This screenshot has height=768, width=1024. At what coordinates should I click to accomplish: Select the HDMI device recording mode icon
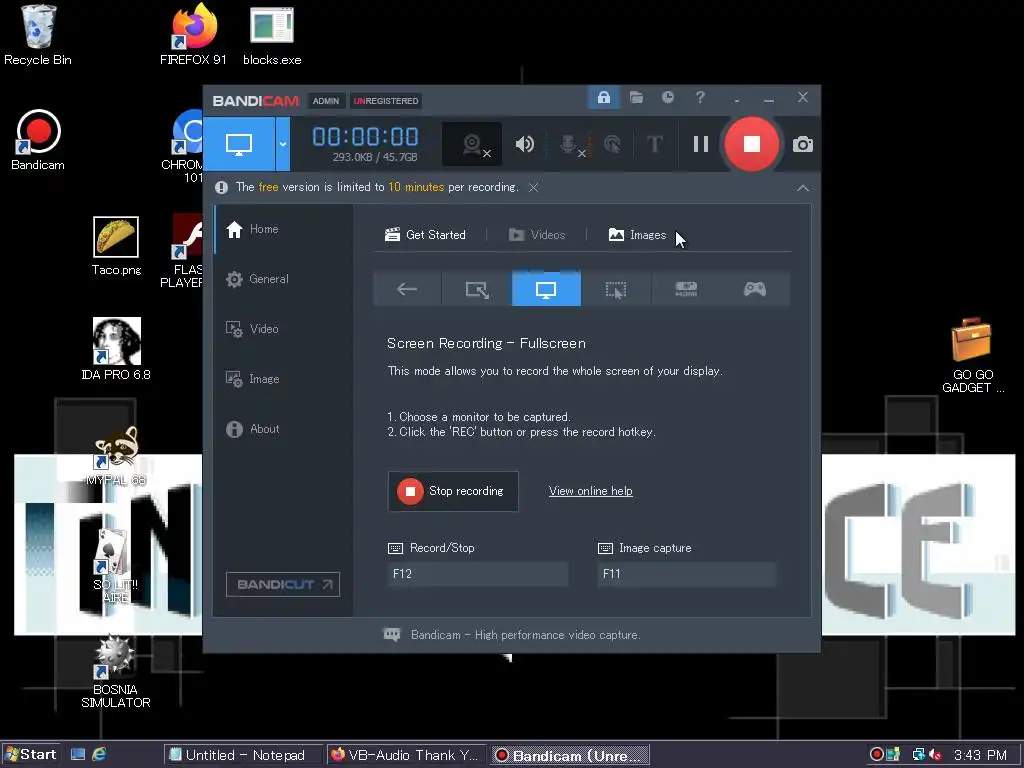point(686,289)
